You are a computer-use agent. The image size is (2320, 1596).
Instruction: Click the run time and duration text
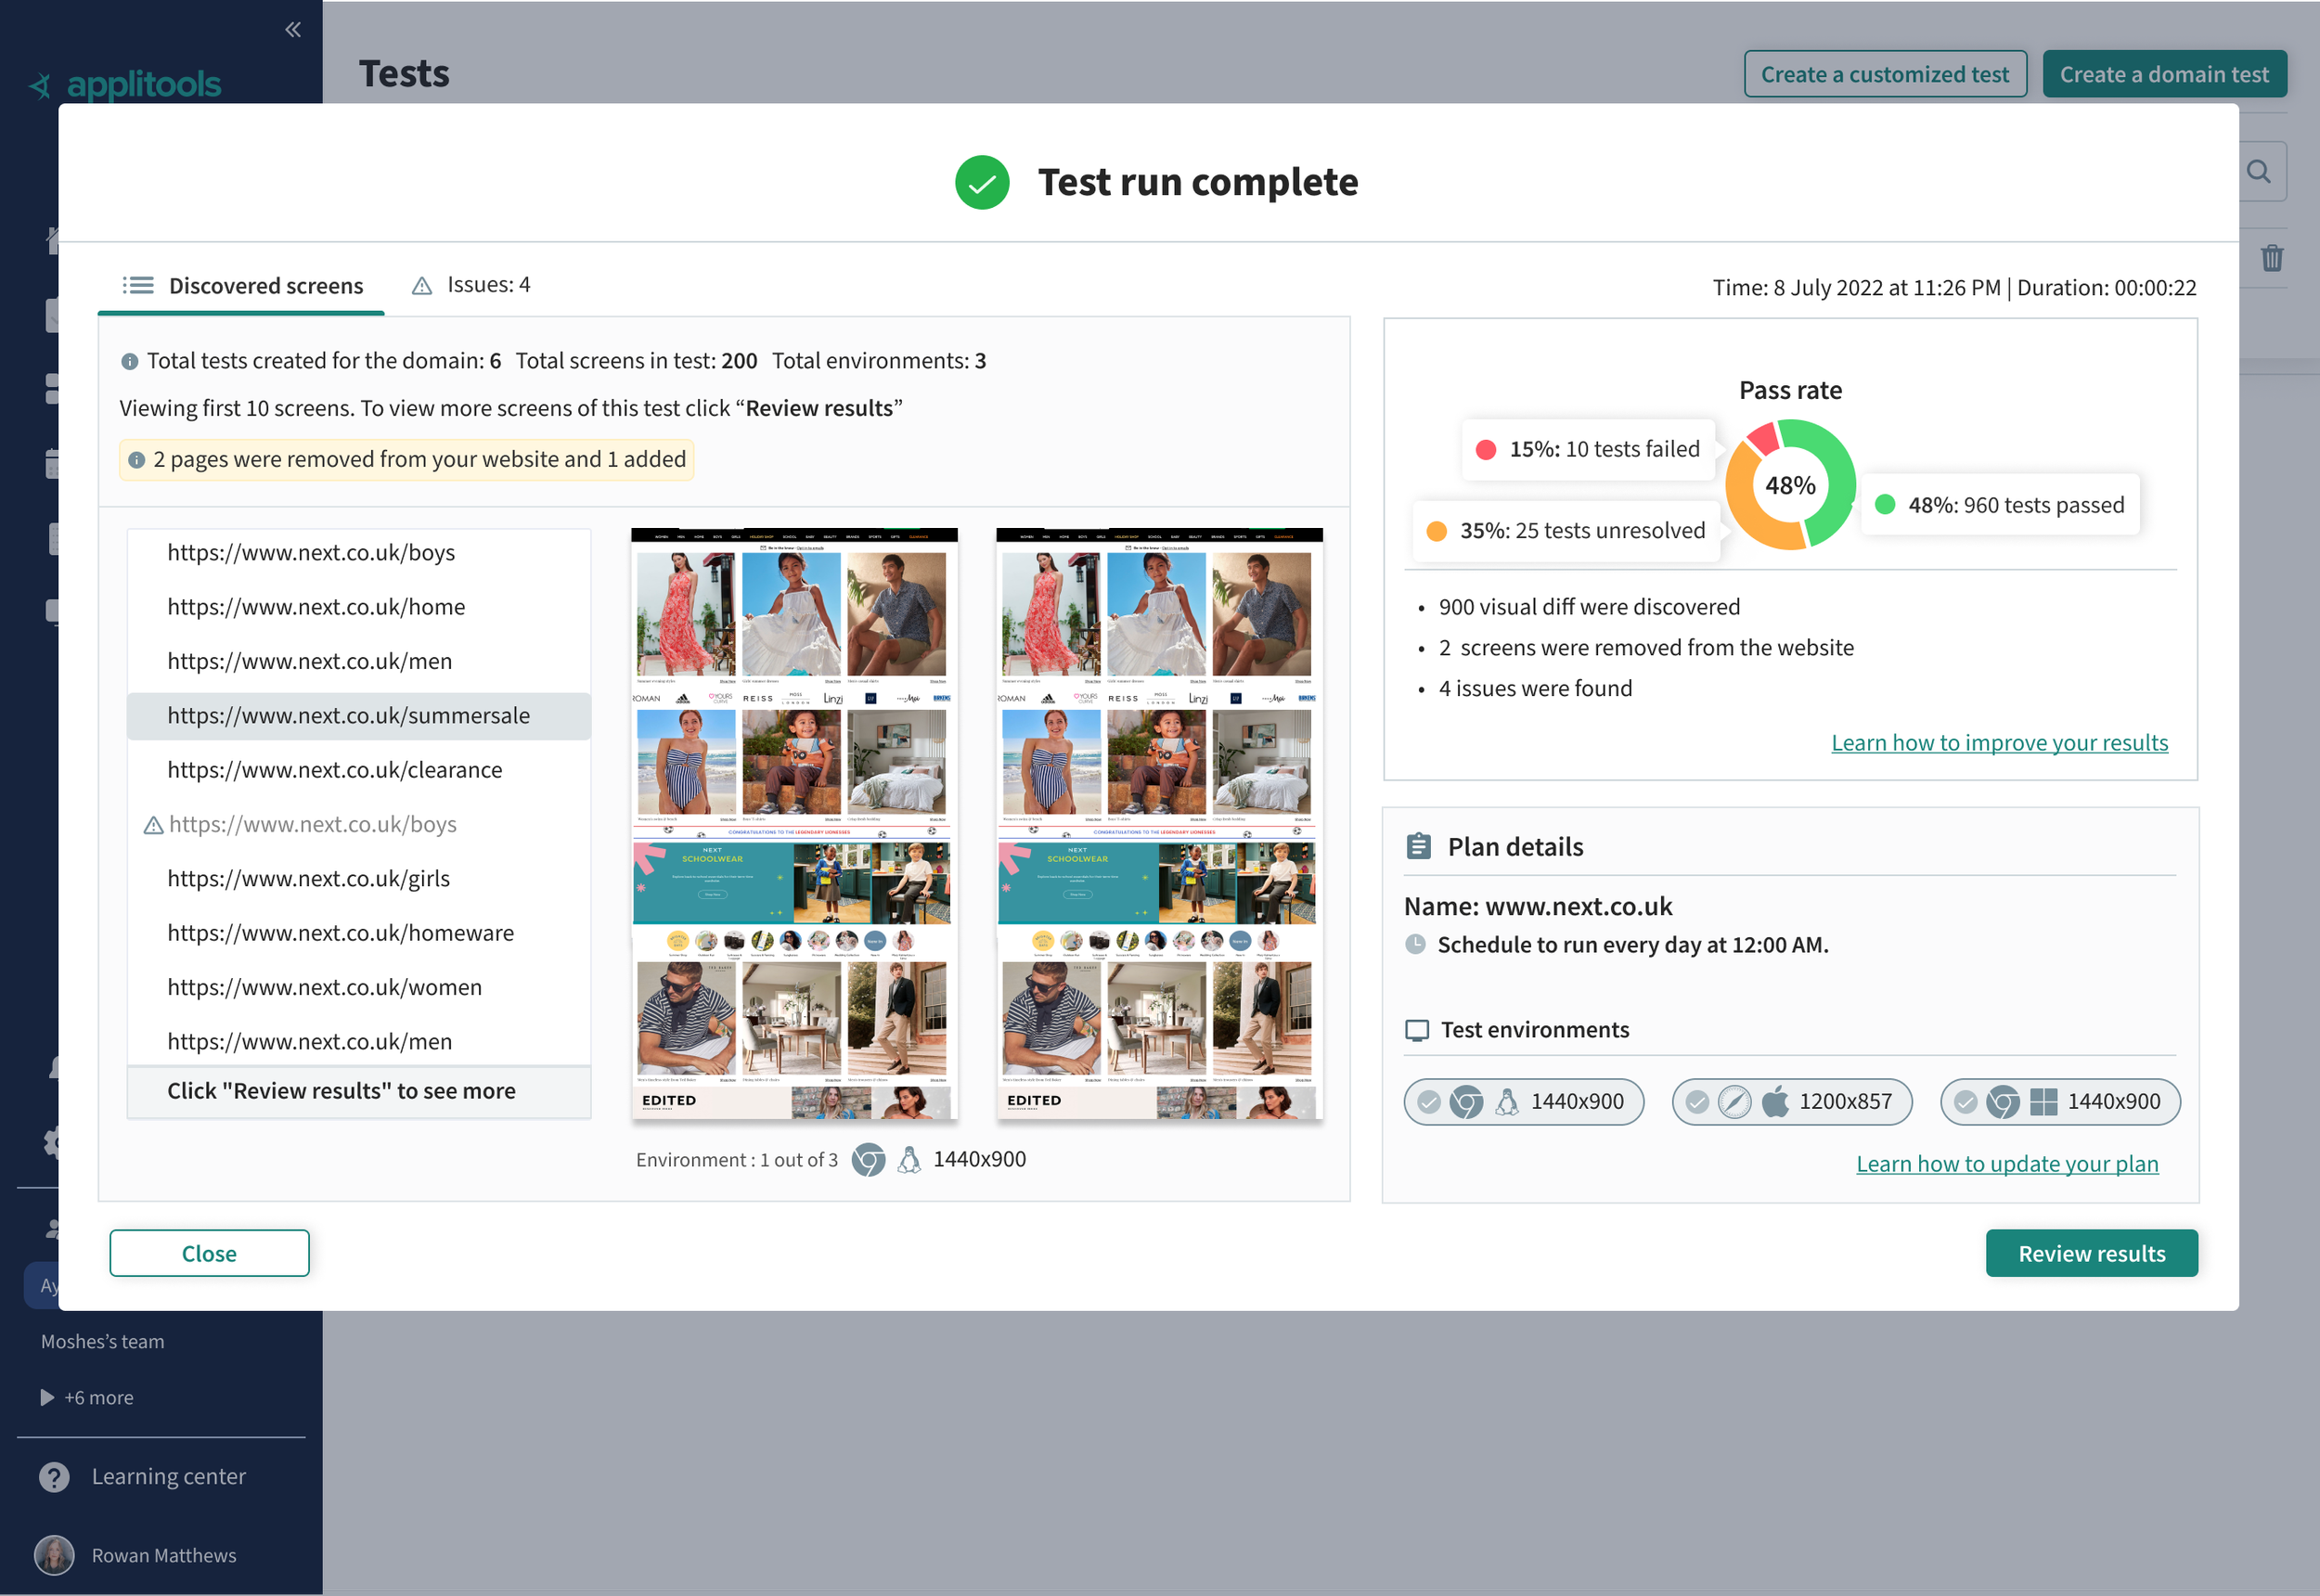click(x=1954, y=288)
